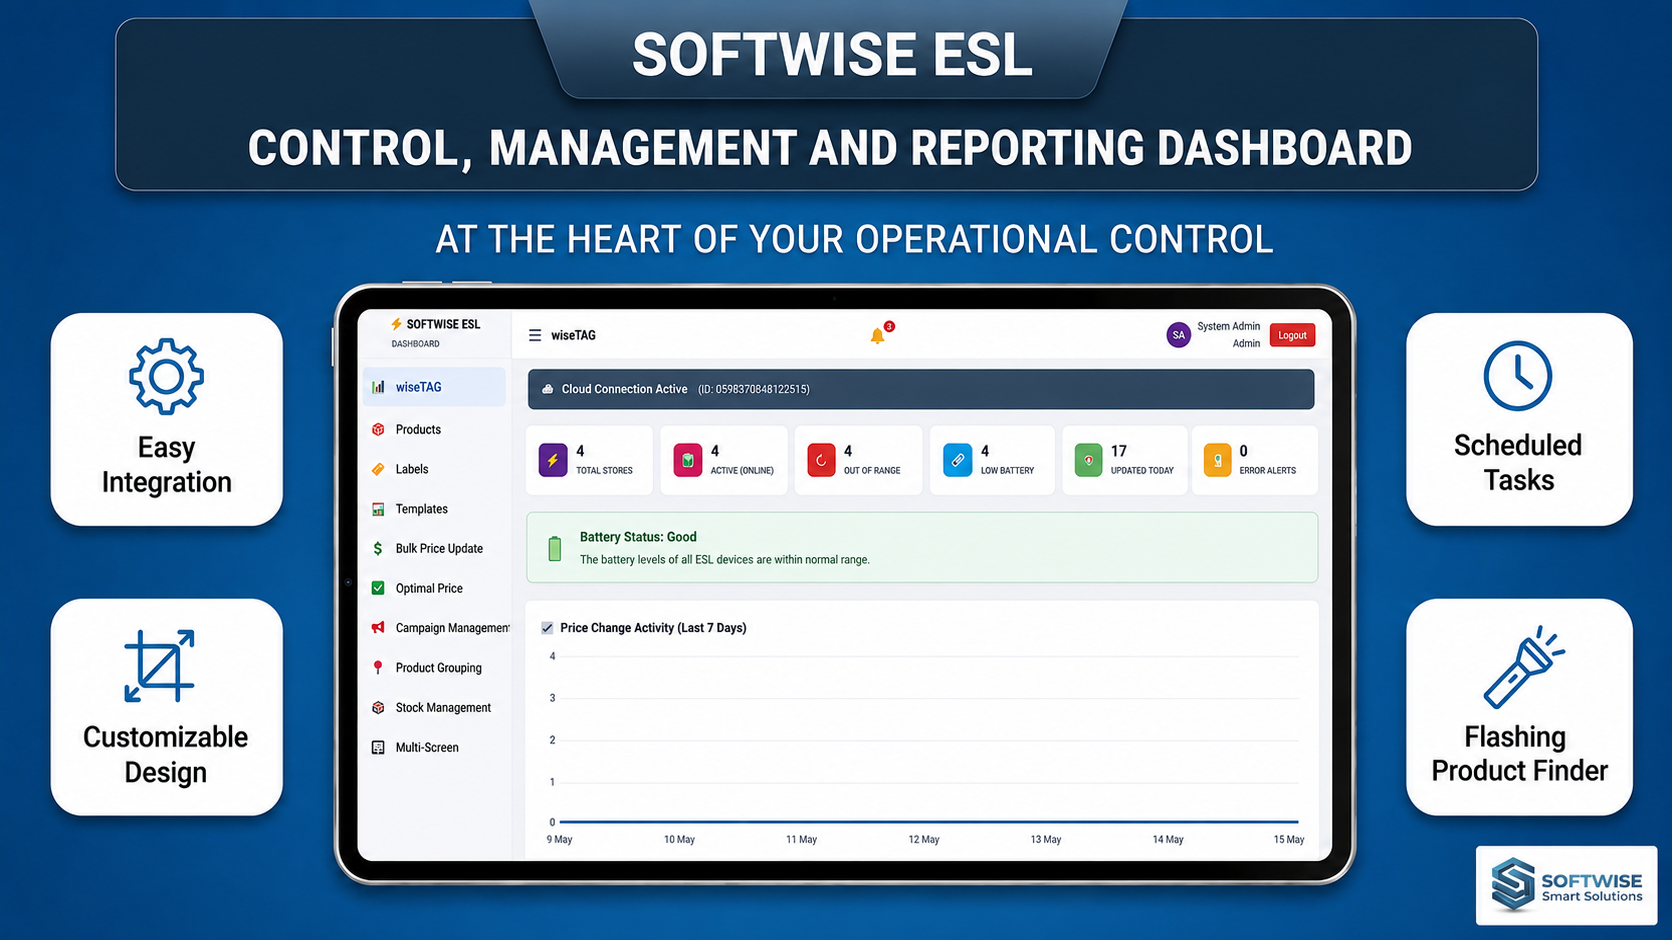Click the purple Total Stores lightning icon
The height and width of the screenshot is (940, 1672).
coord(553,460)
